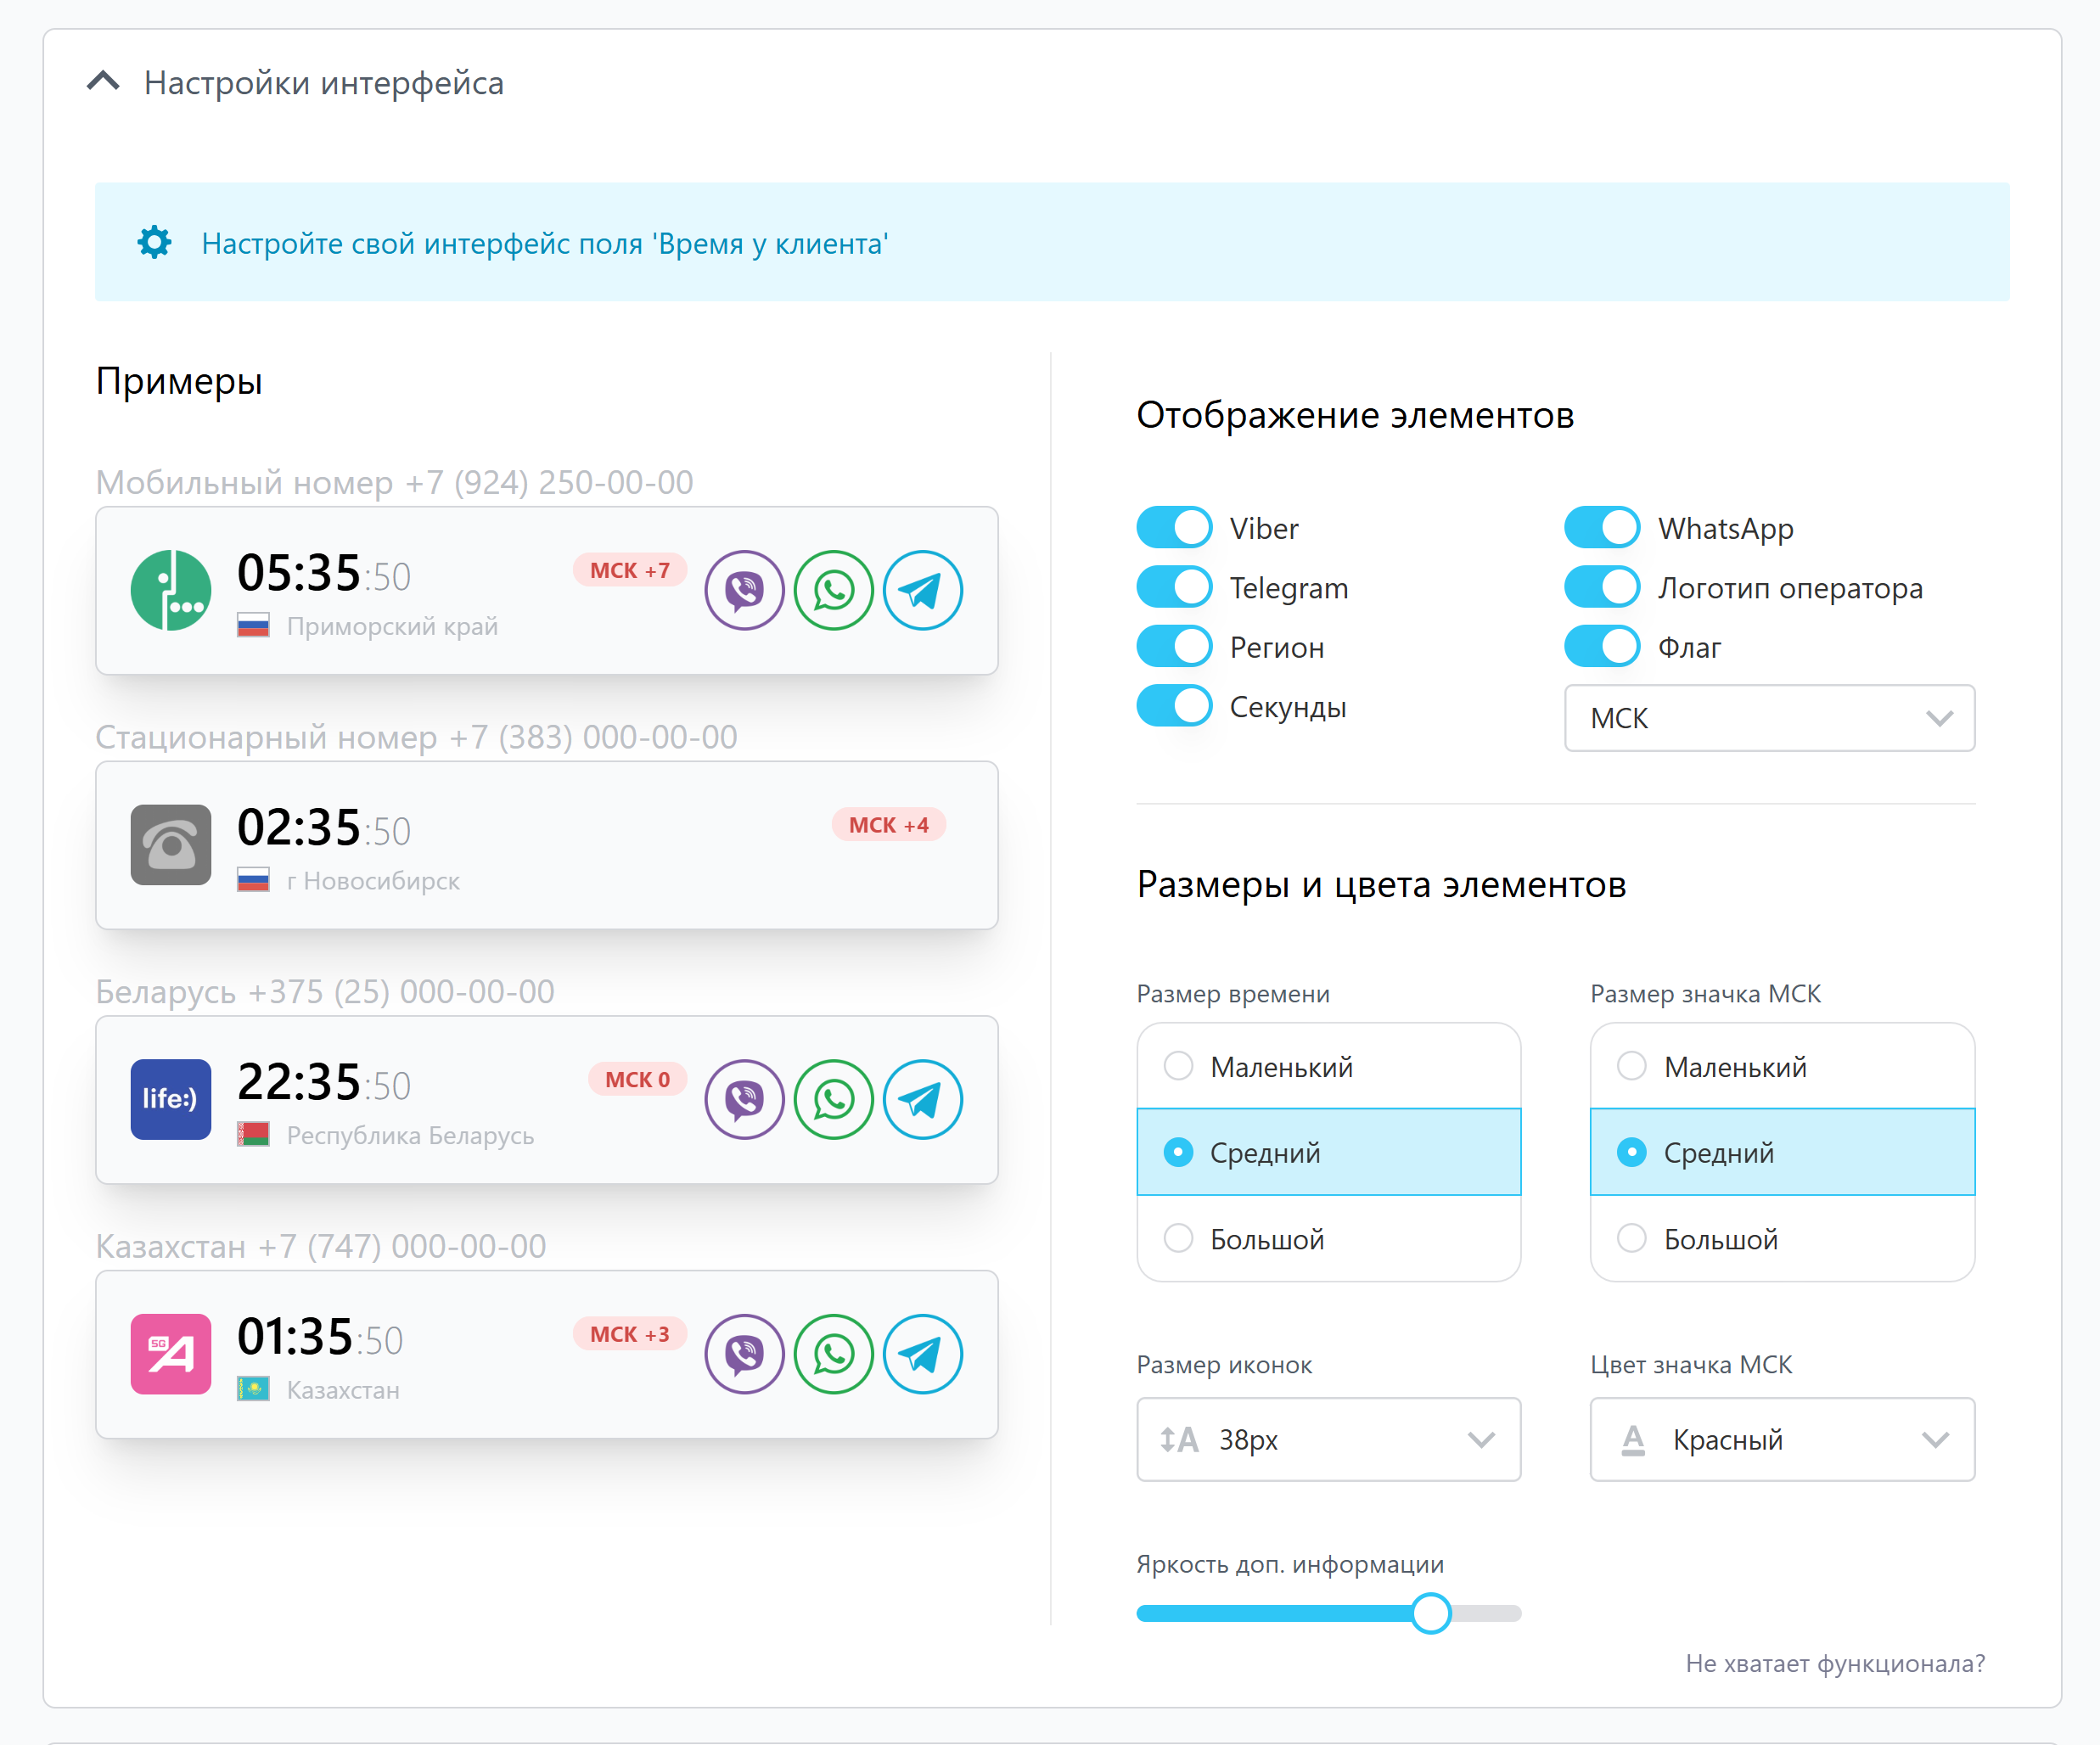2100x1745 pixels.
Task: Click the Яркость доп. информации slider handle
Action: click(x=1431, y=1613)
